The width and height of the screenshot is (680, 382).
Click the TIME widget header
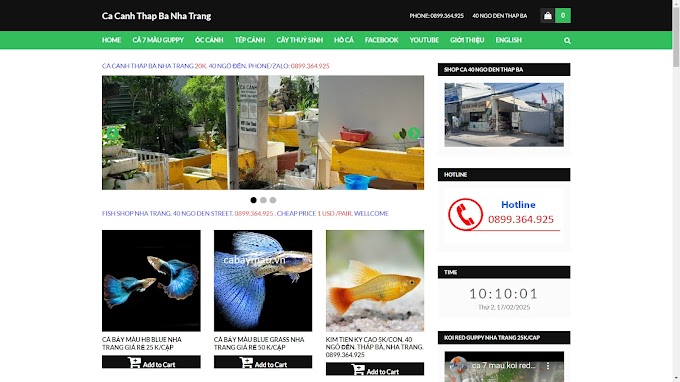tap(504, 272)
